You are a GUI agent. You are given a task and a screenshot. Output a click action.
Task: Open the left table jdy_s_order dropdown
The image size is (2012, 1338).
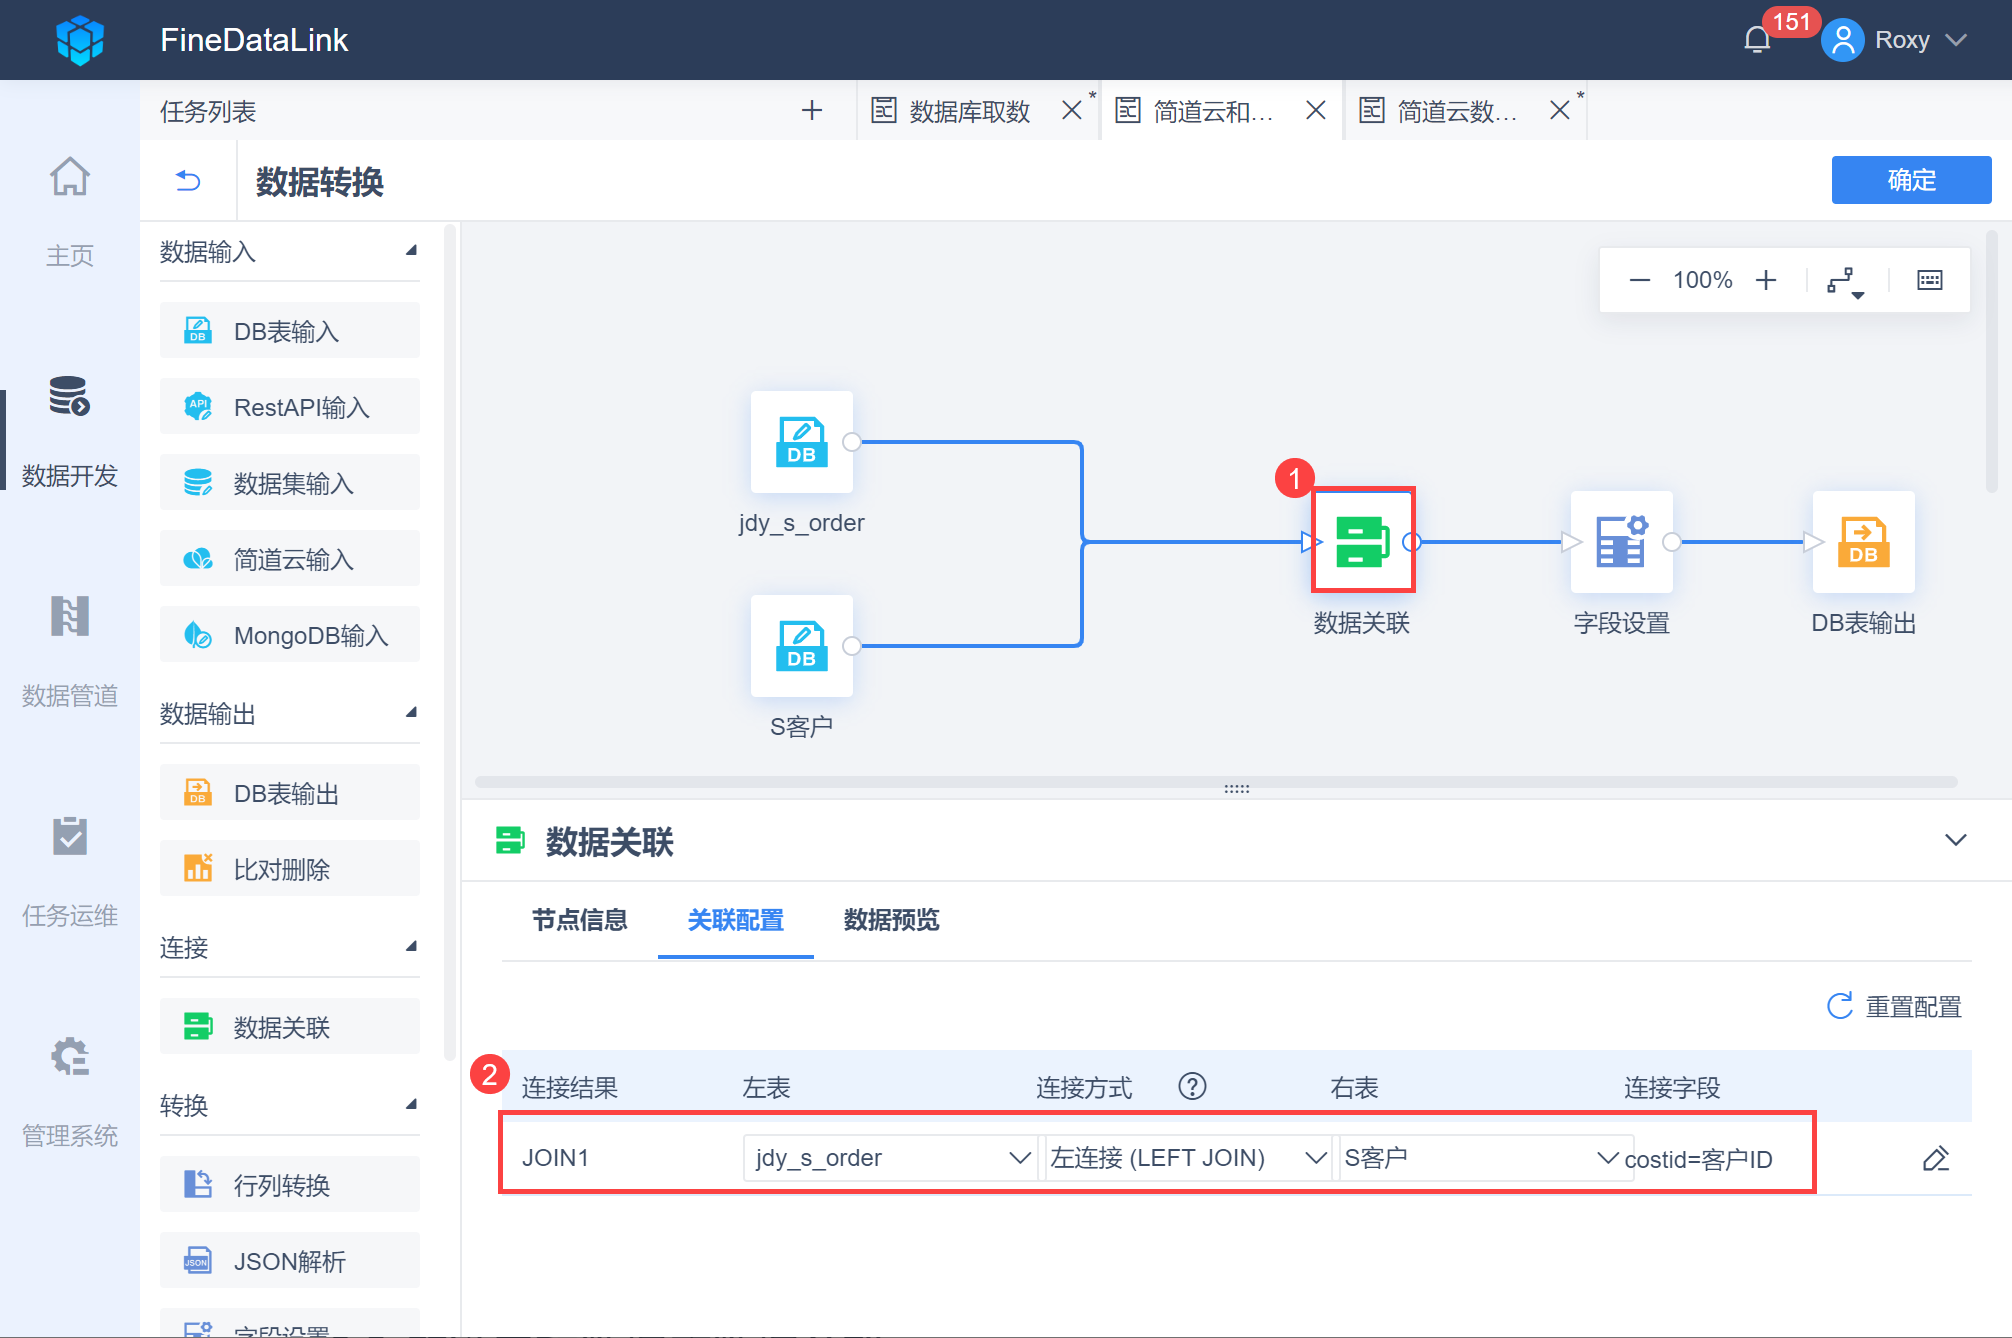point(890,1158)
